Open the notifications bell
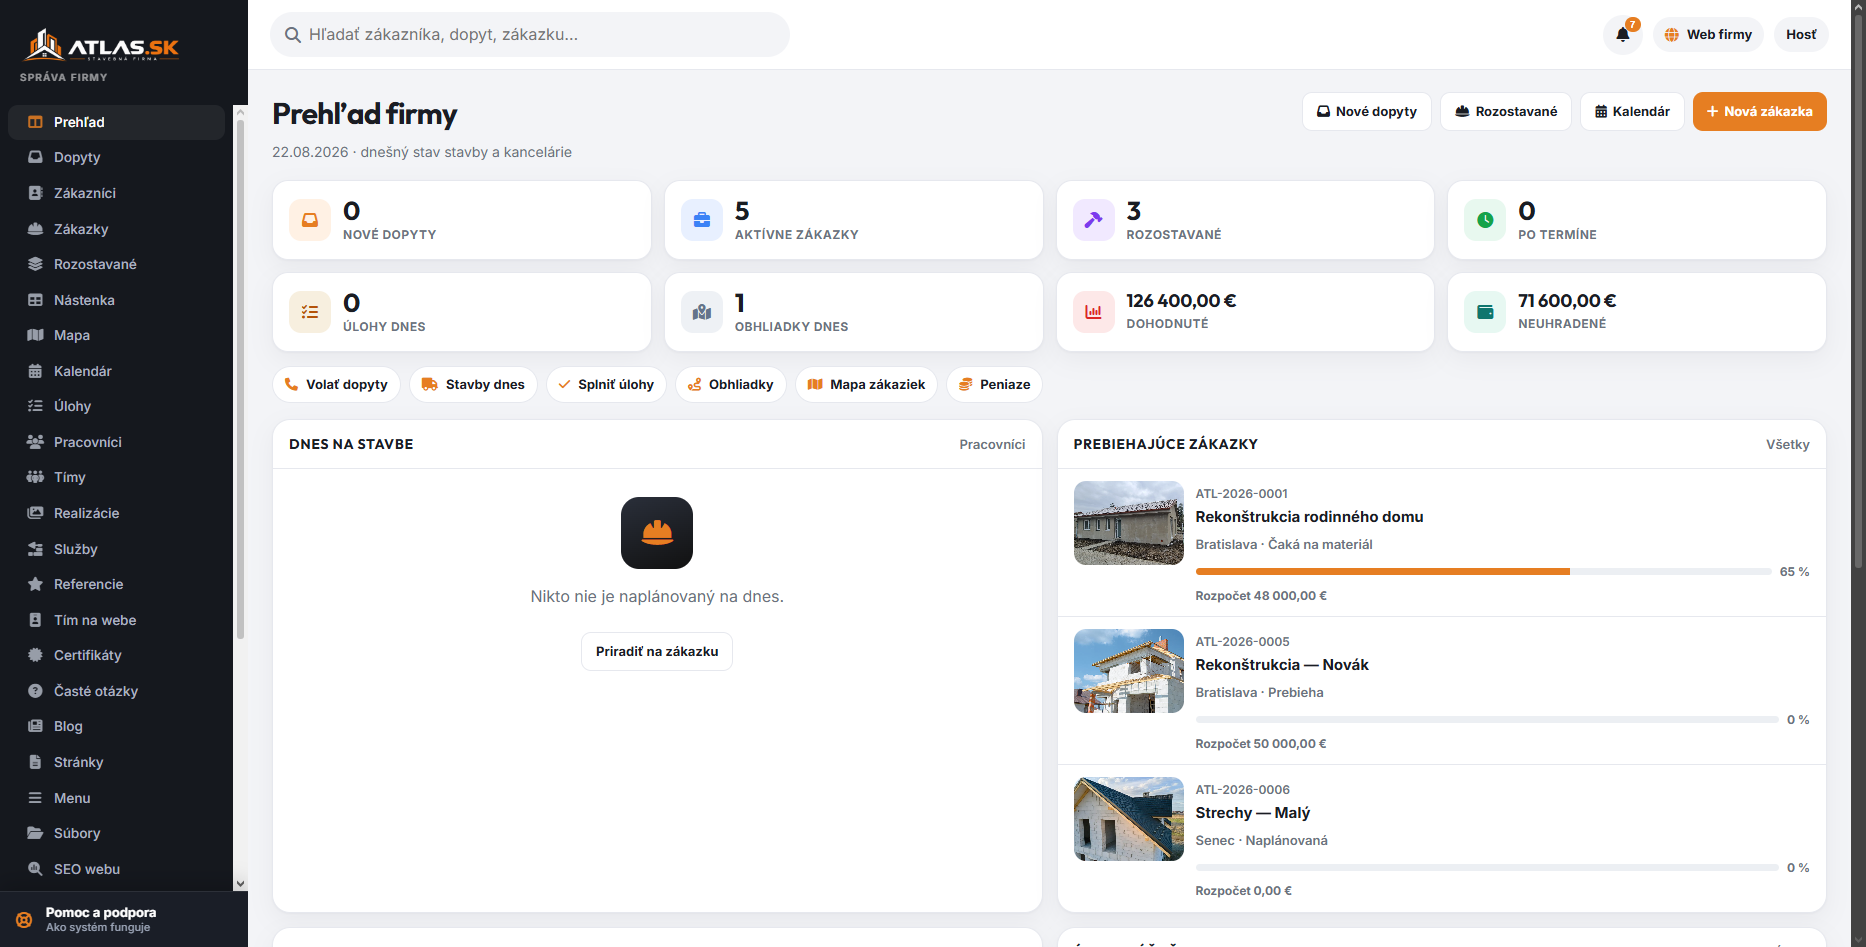 1623,35
